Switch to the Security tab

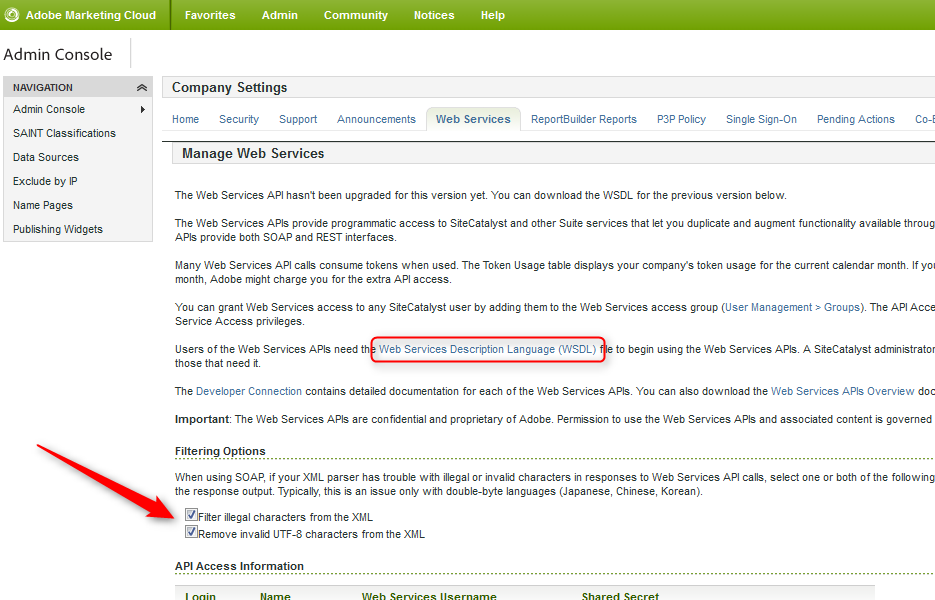(239, 119)
